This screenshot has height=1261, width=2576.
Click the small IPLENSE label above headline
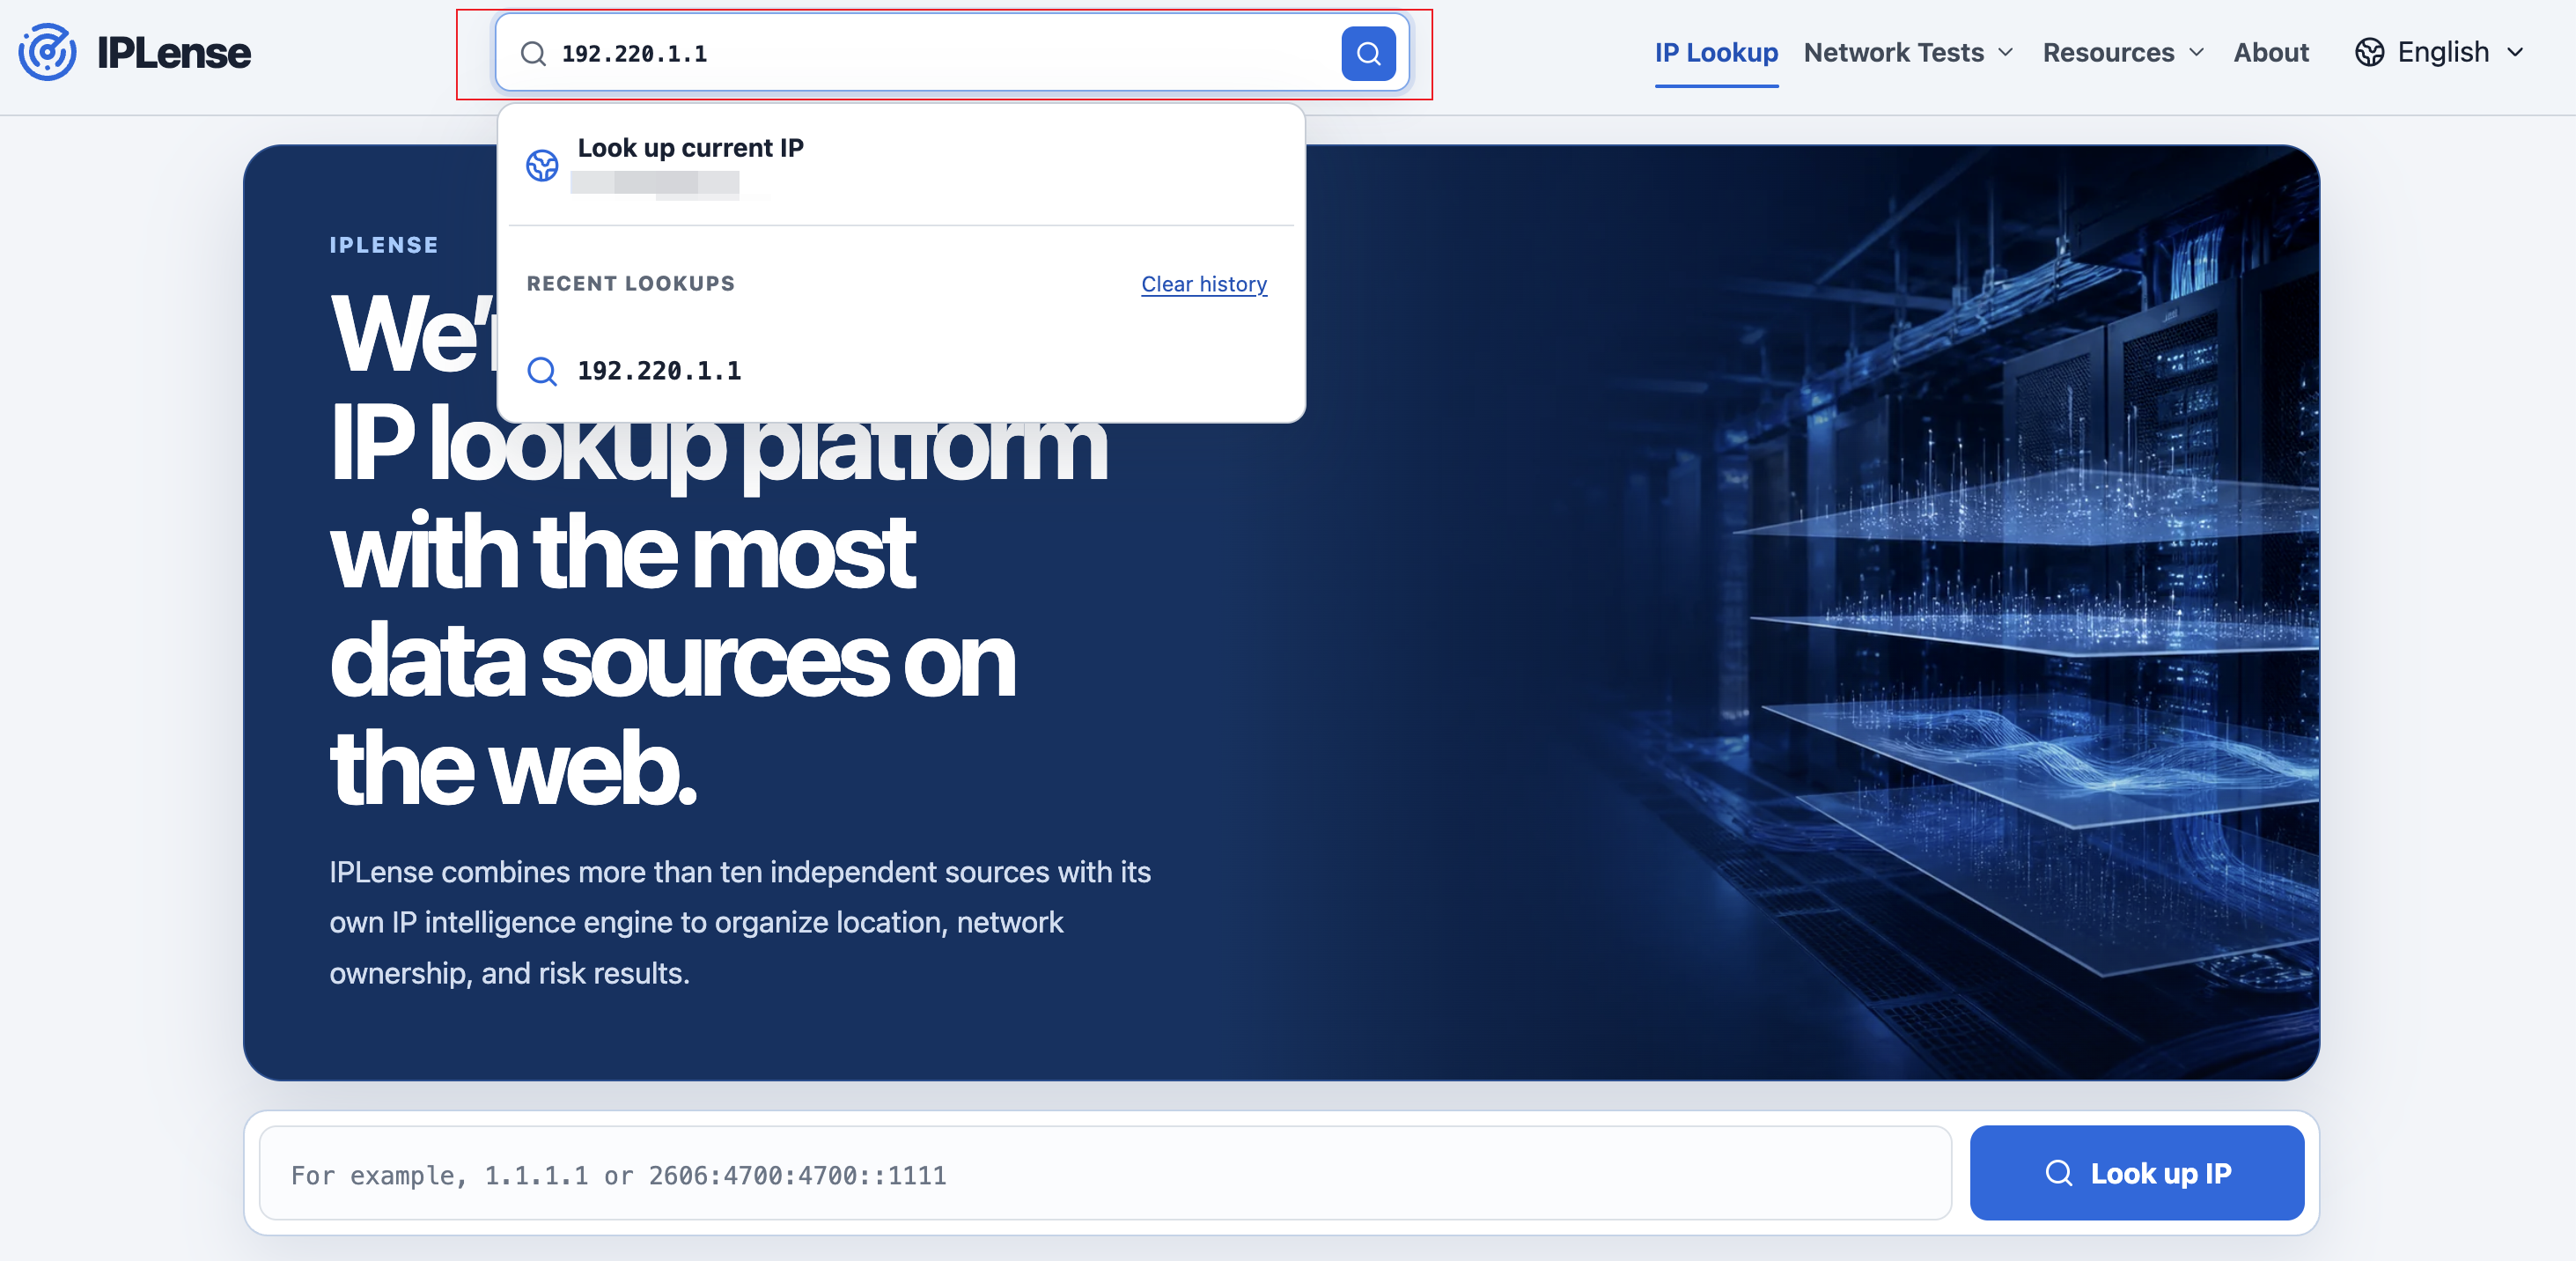click(x=384, y=245)
